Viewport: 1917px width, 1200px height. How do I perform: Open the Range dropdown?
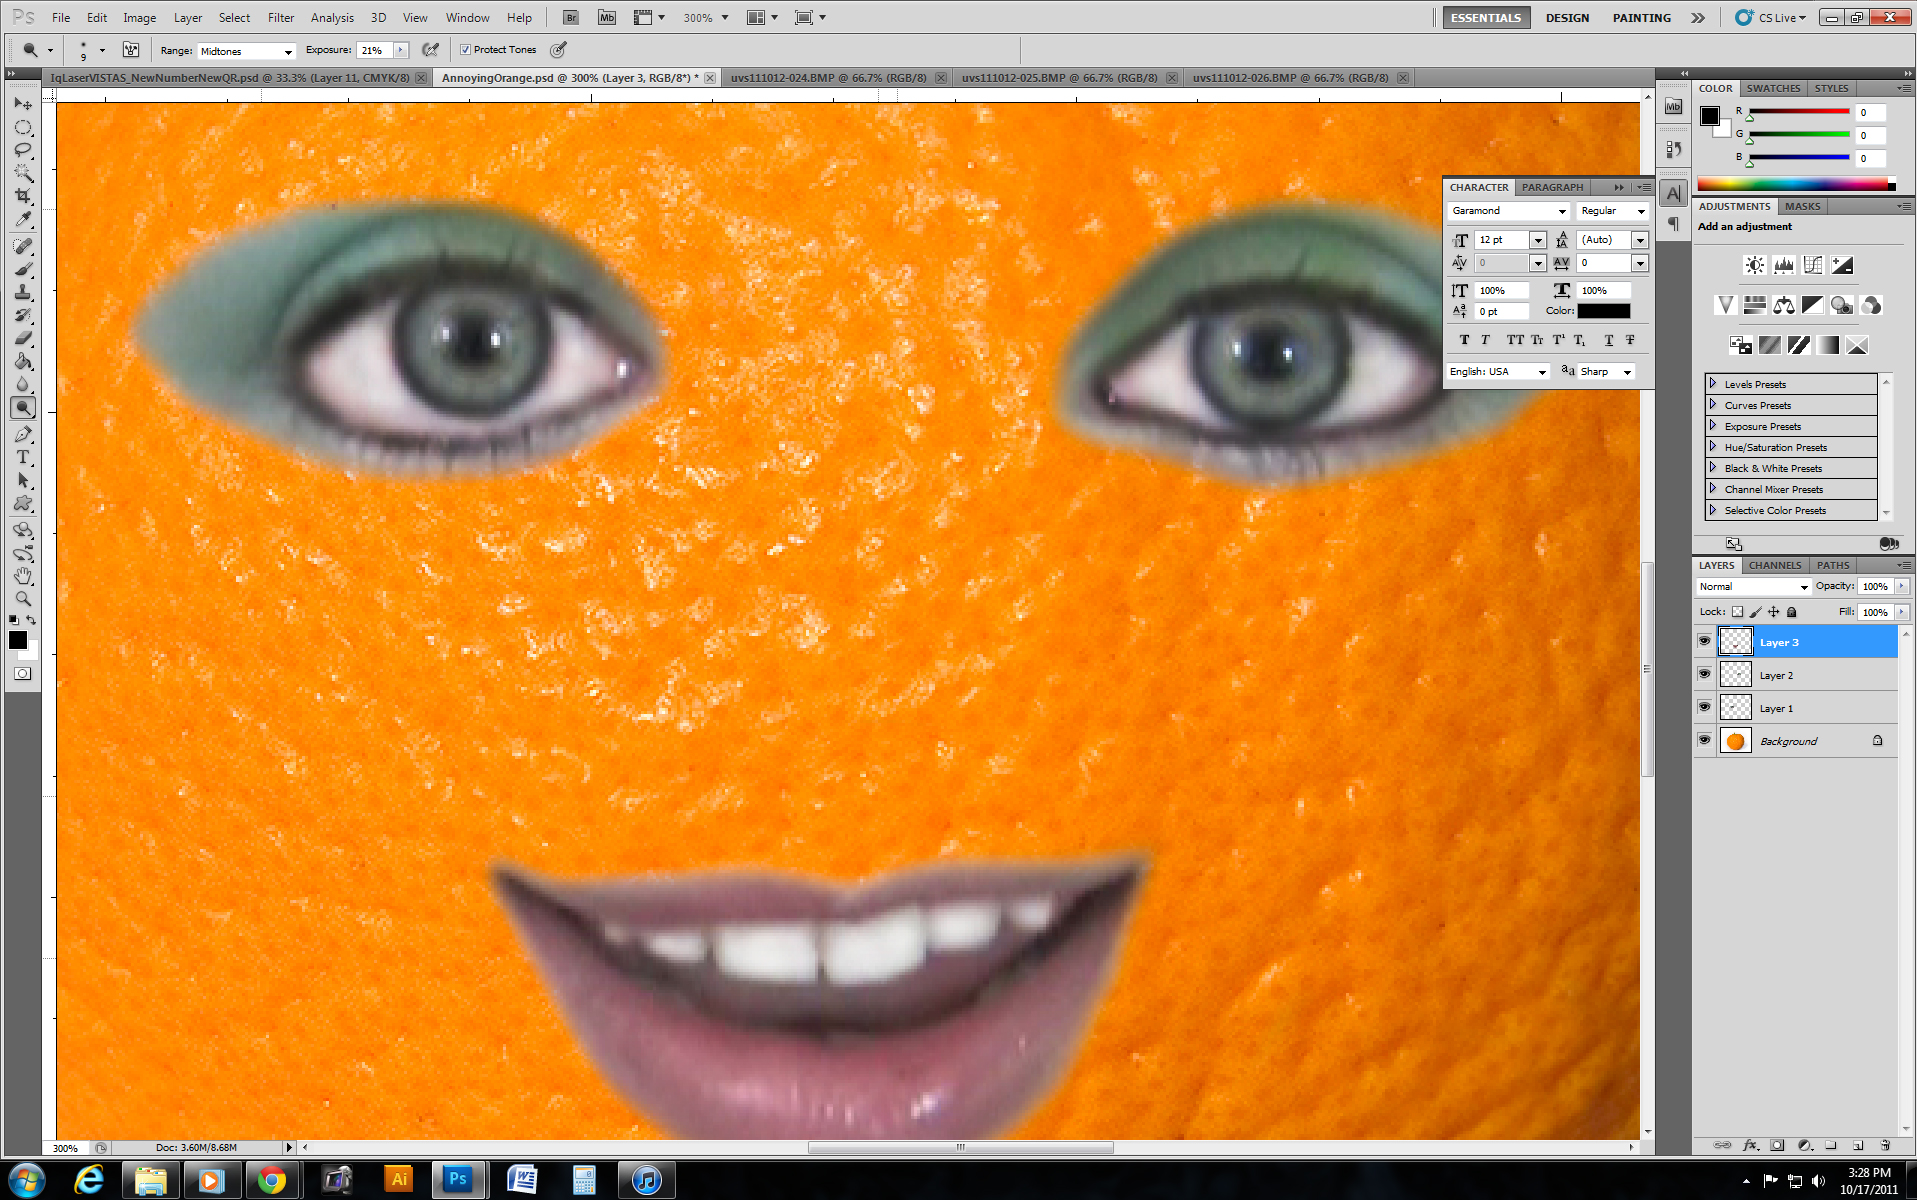tap(246, 51)
